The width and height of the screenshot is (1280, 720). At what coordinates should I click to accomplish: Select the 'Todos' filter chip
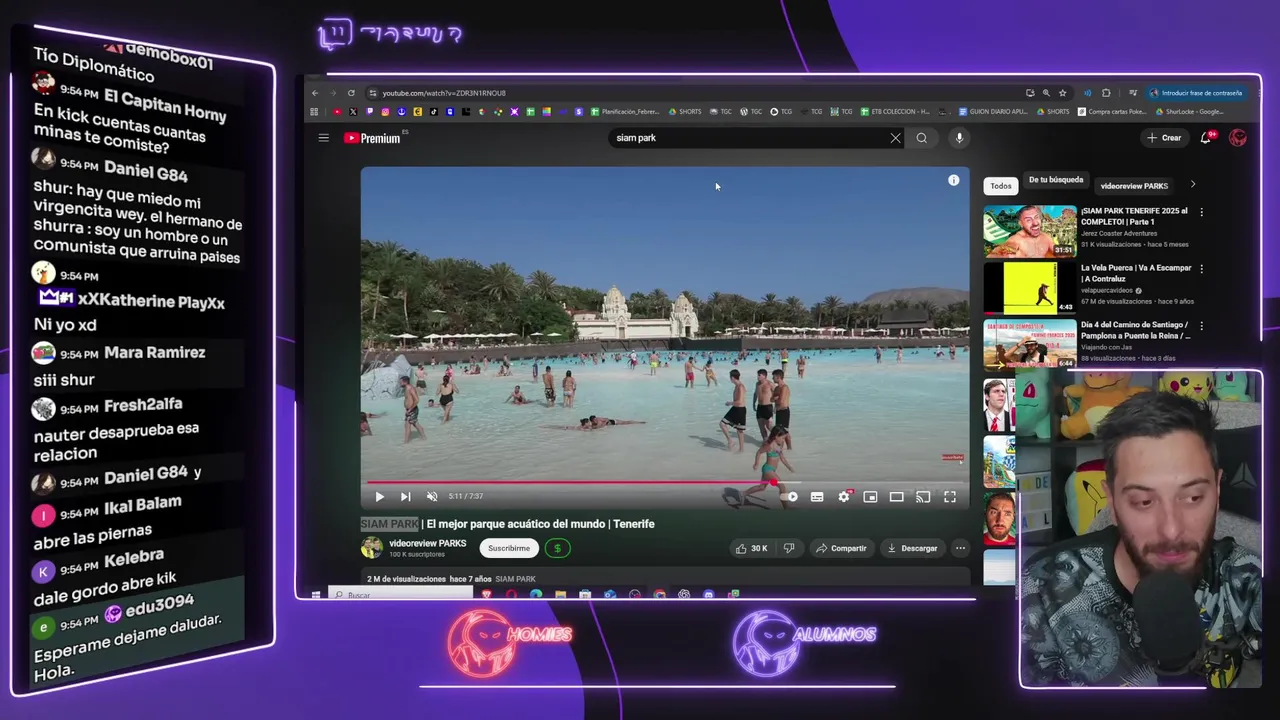[x=1001, y=185]
